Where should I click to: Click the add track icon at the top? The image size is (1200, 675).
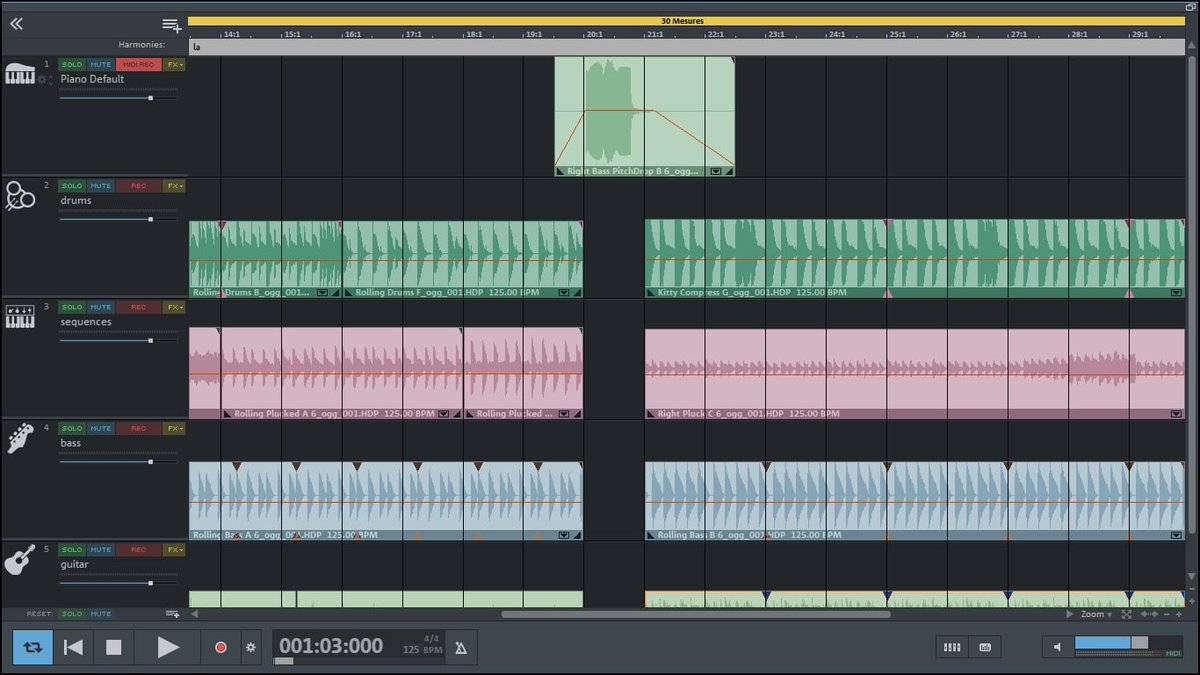coord(172,25)
